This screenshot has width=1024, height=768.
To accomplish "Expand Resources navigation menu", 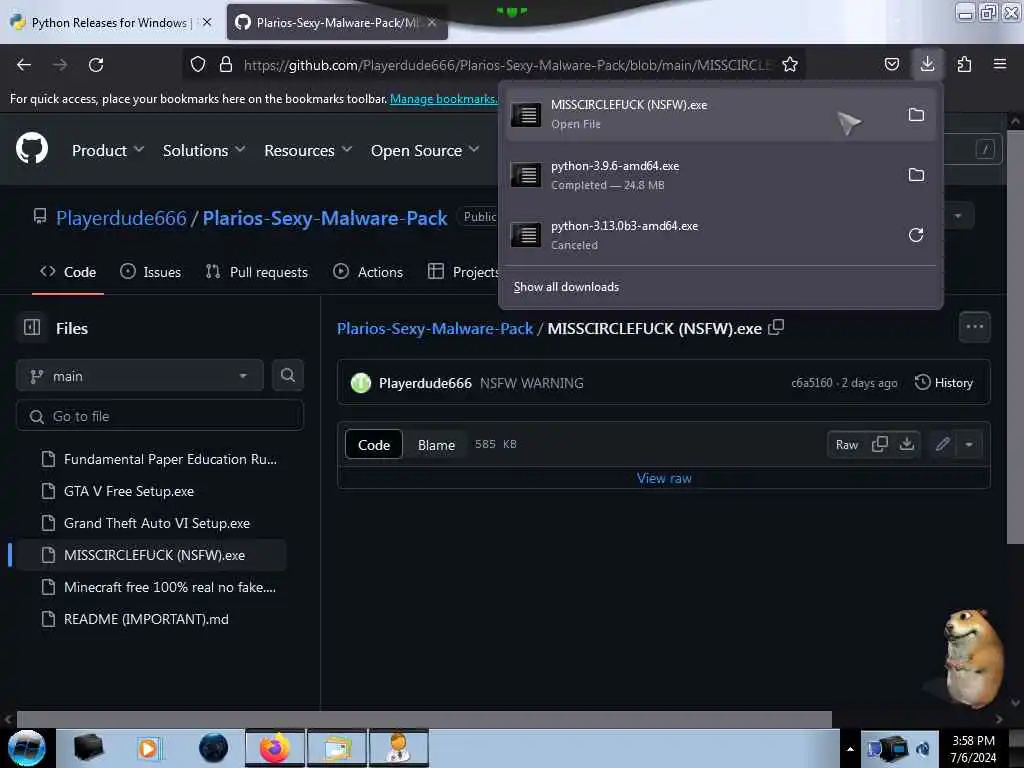I will [308, 150].
